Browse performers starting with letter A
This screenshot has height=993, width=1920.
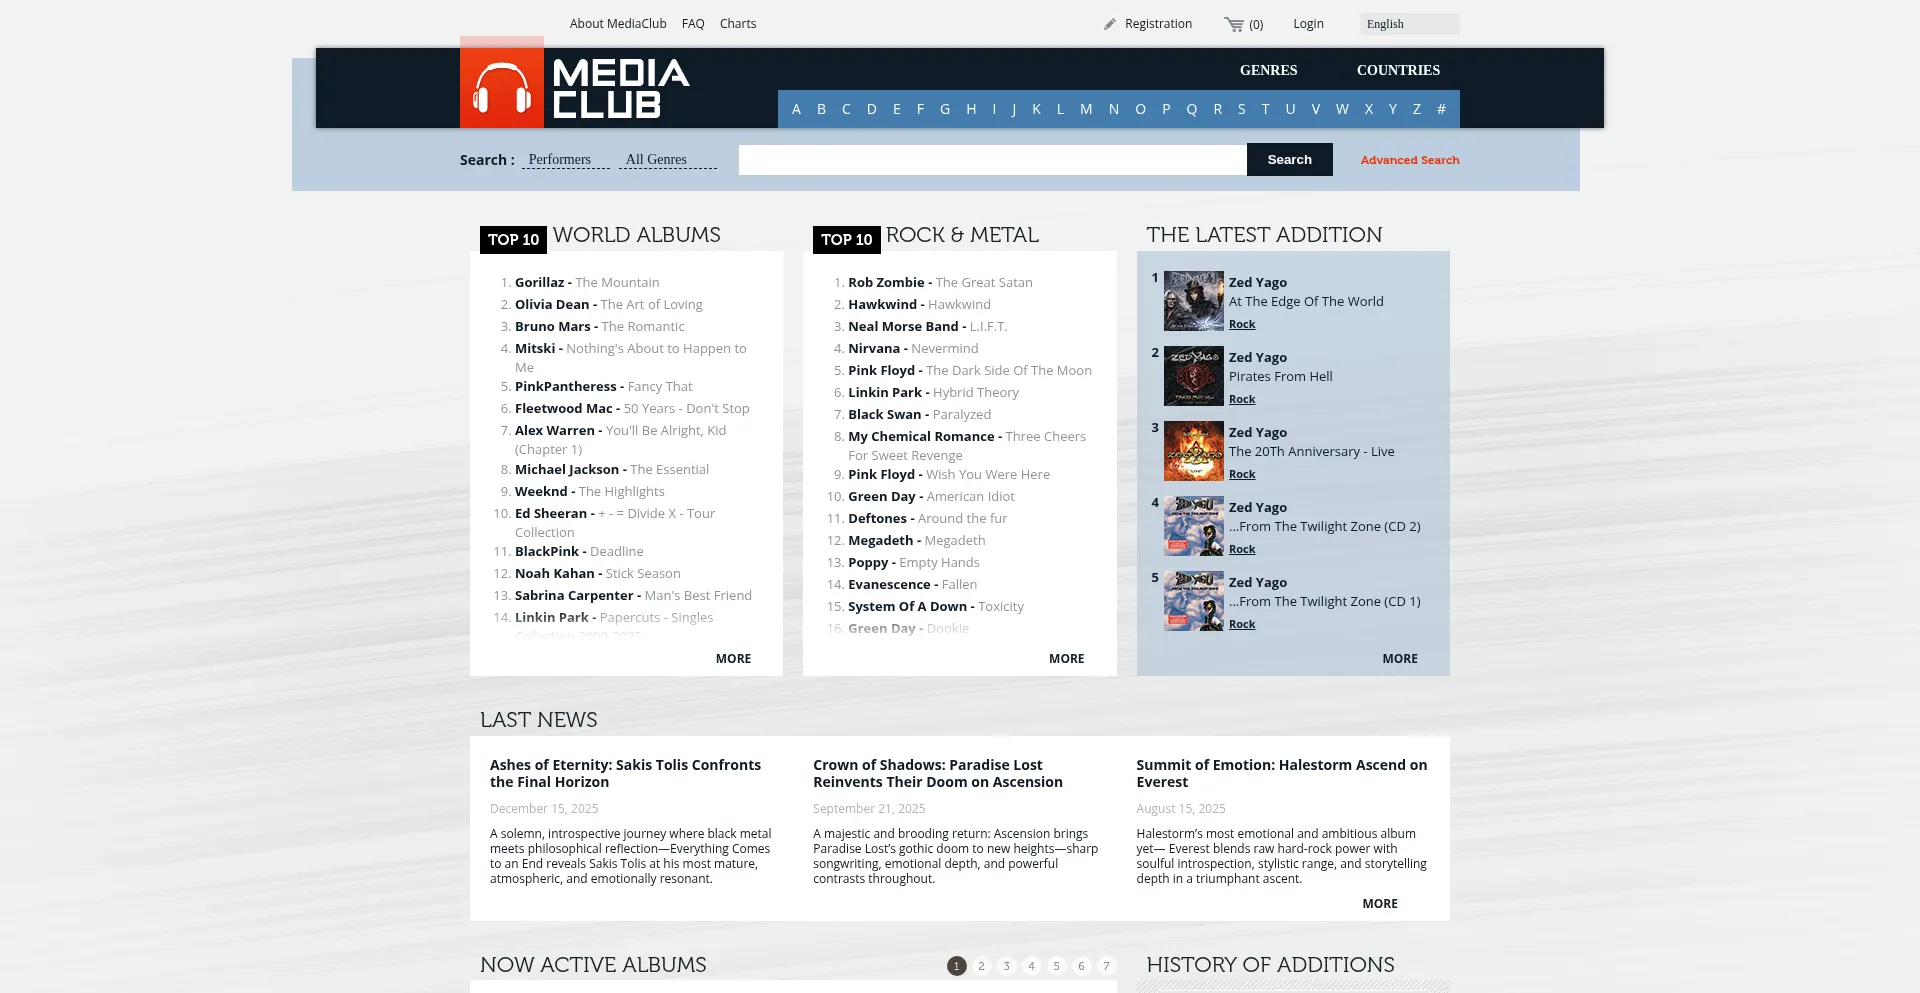[796, 110]
